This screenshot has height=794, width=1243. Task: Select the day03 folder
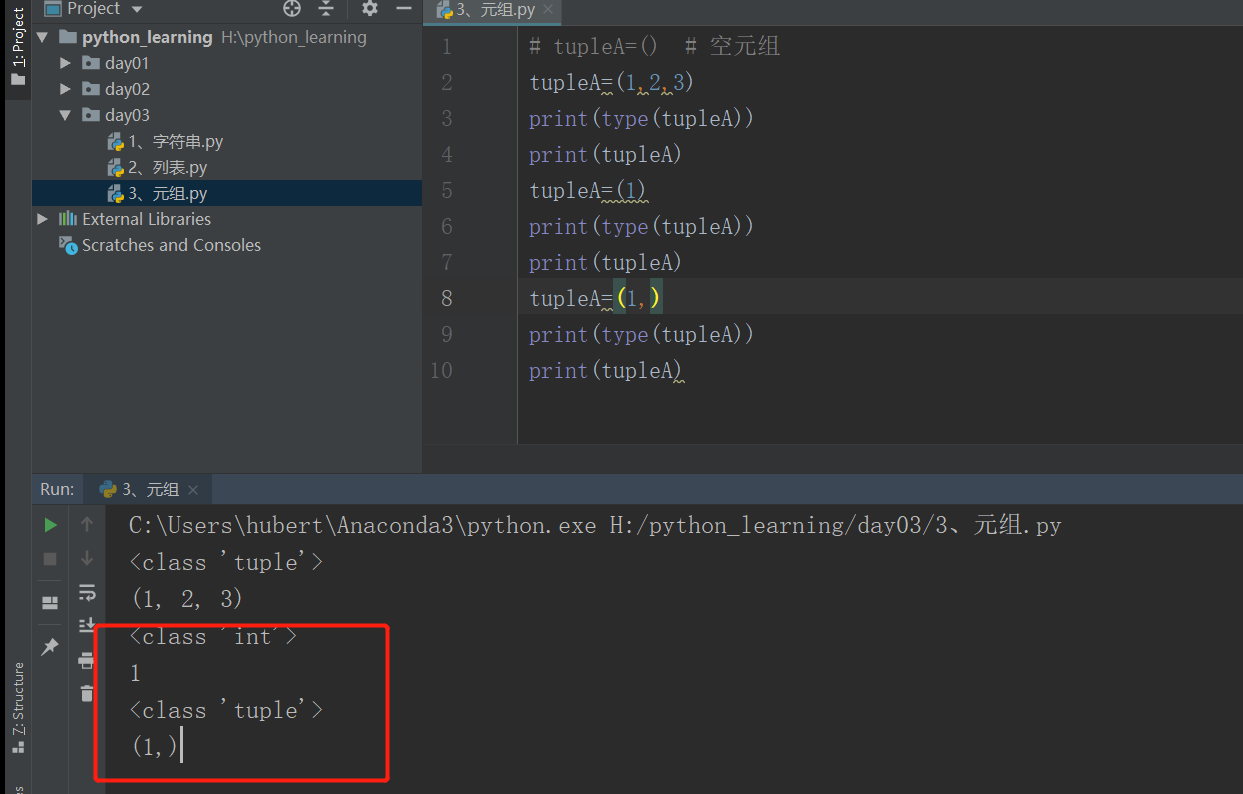click(x=127, y=115)
